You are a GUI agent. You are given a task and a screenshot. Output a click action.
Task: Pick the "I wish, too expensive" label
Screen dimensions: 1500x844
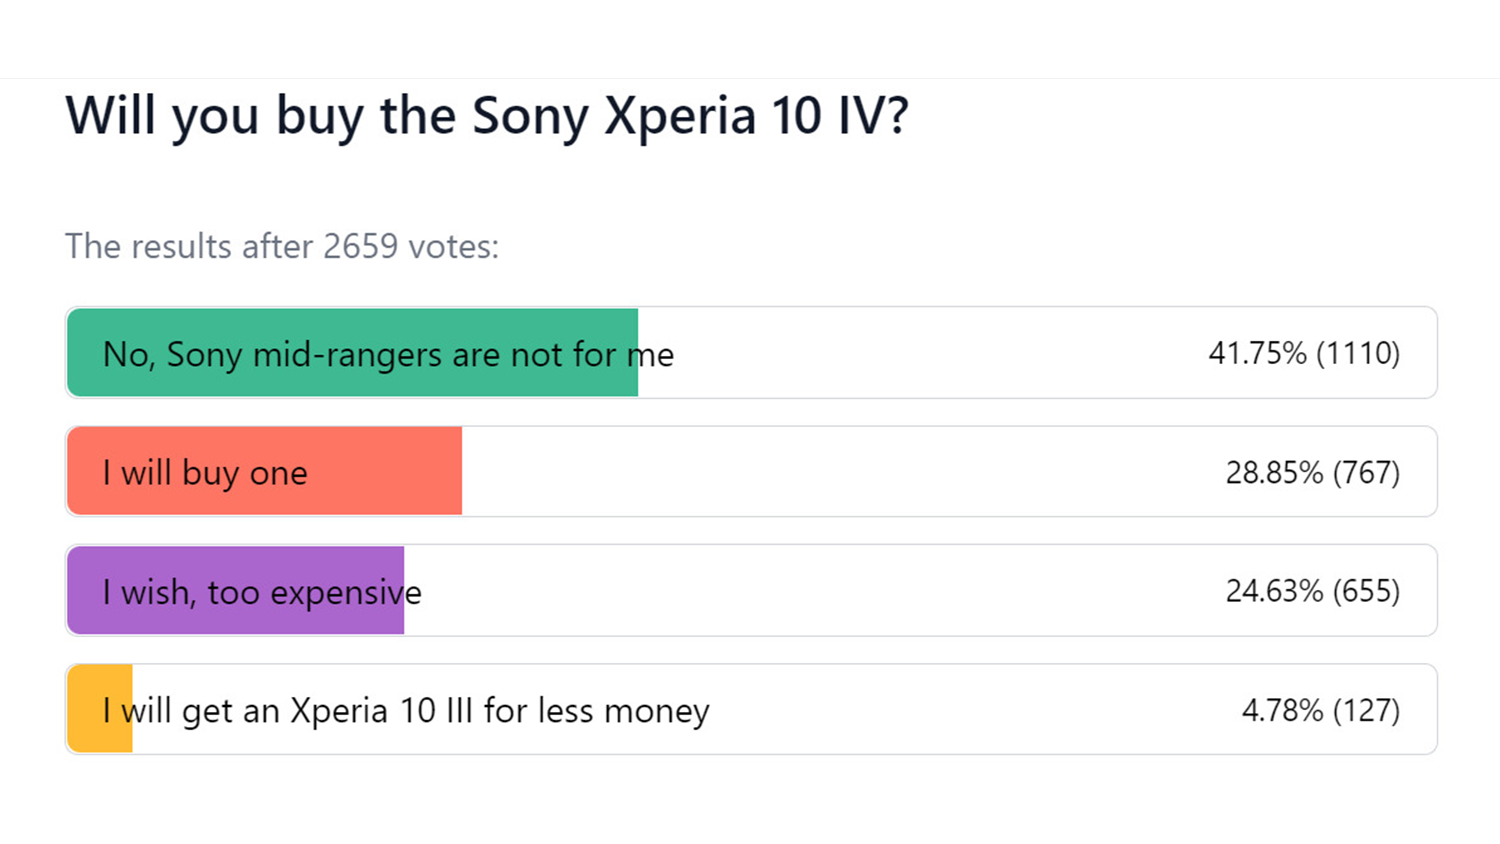pos(262,592)
